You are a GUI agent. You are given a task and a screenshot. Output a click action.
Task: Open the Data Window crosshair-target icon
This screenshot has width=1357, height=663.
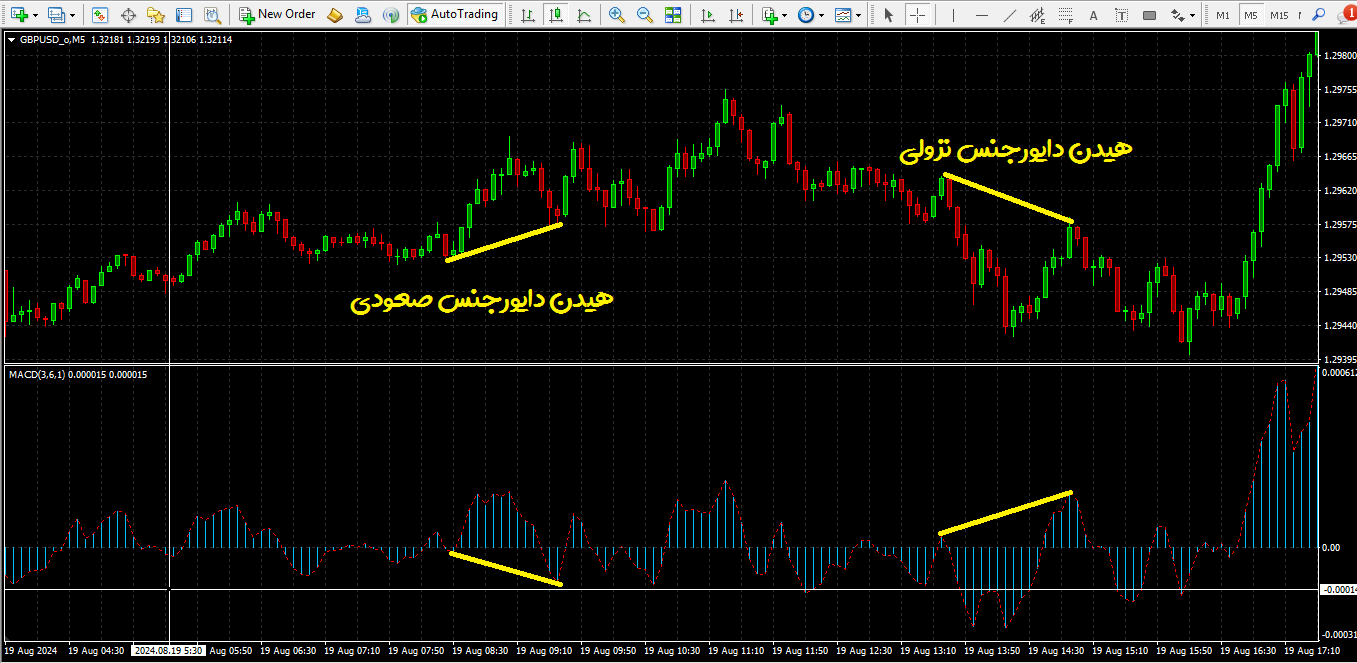click(x=128, y=15)
